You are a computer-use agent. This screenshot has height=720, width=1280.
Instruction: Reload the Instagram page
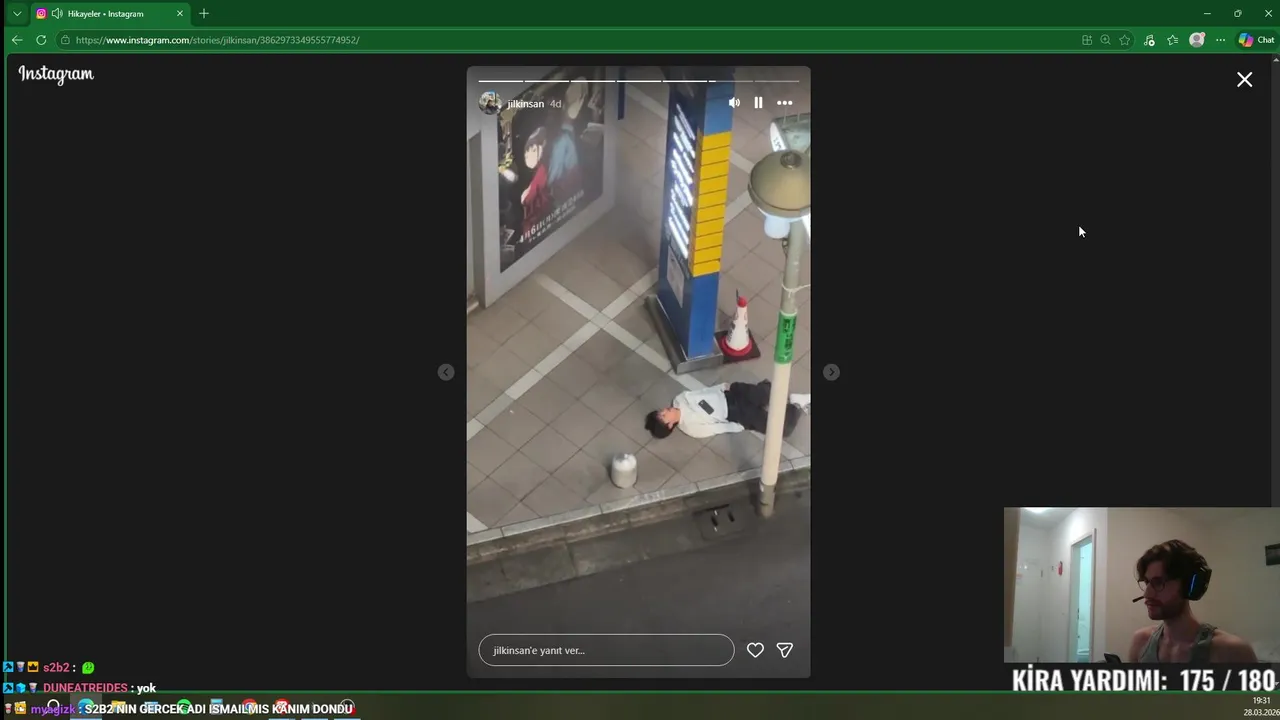(x=41, y=40)
